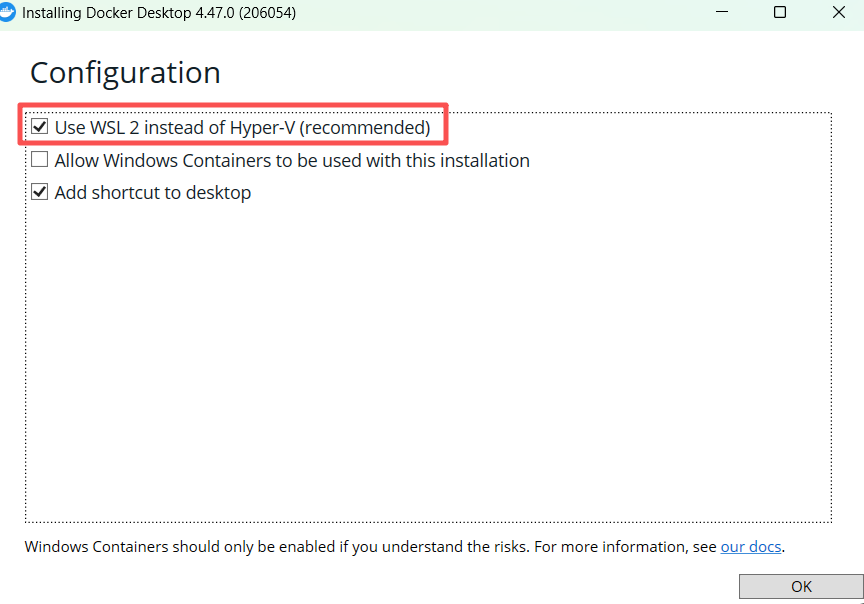This screenshot has width=864, height=604.
Task: Enable Allow Windows Containers checkbox
Action: click(40, 160)
